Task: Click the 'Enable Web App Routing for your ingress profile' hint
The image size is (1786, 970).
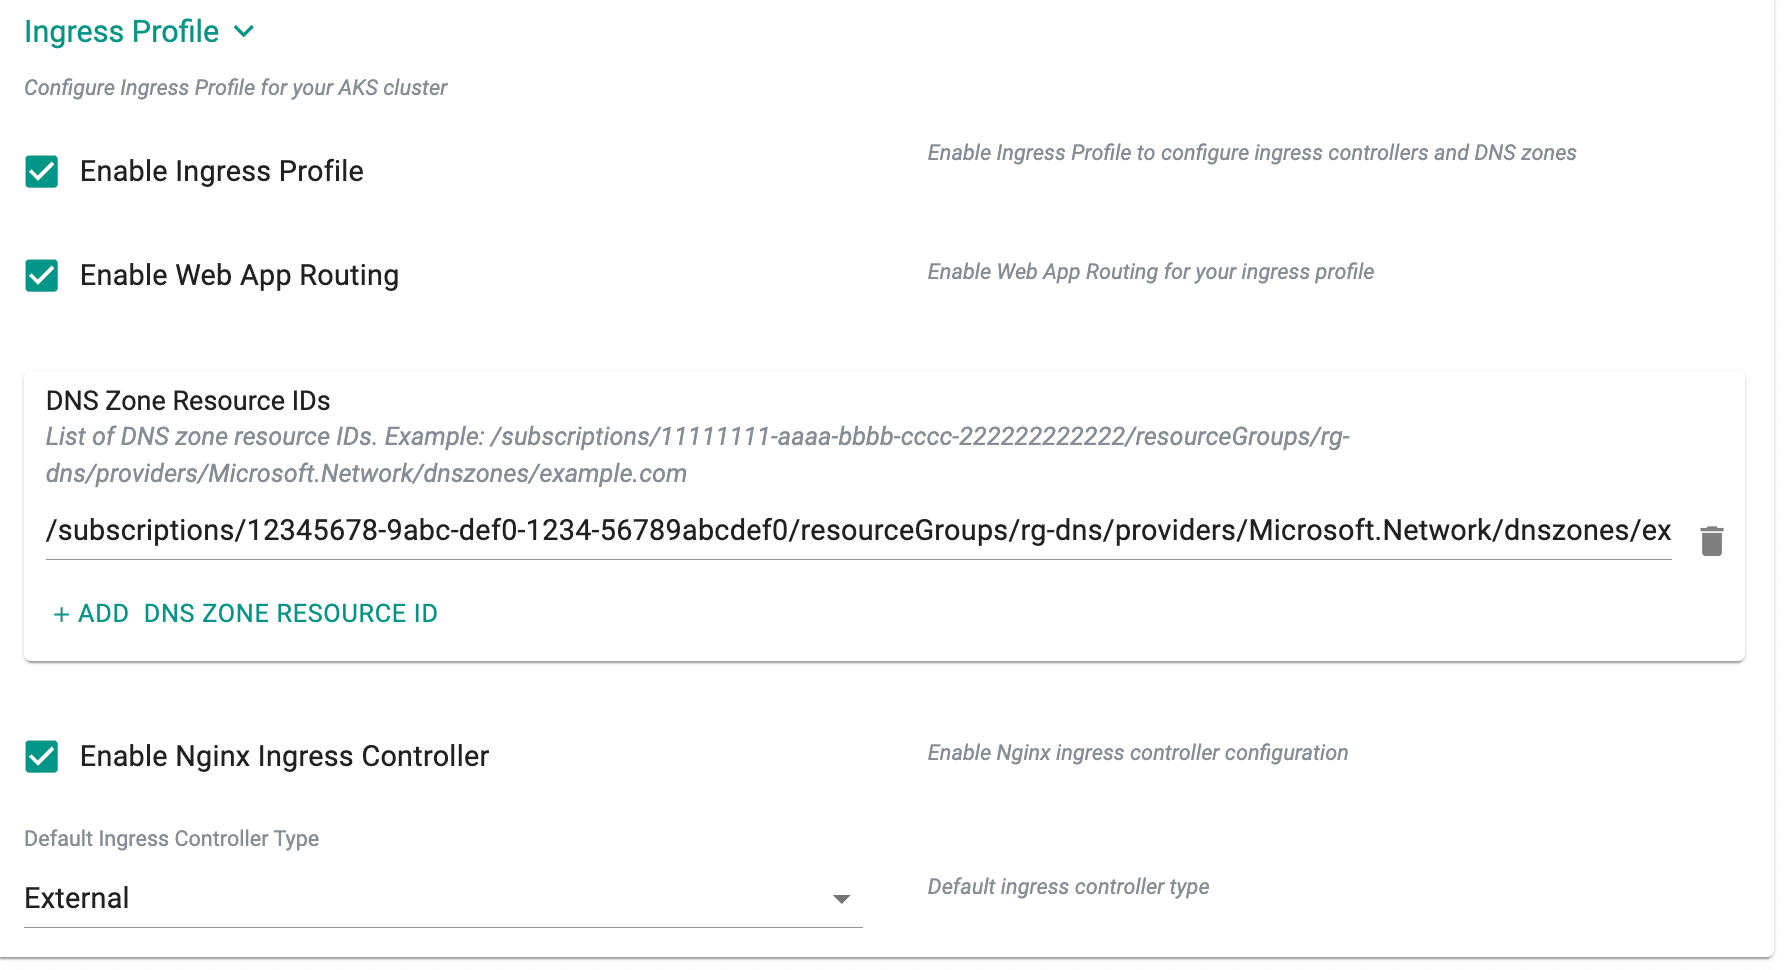Action: coord(1150,272)
